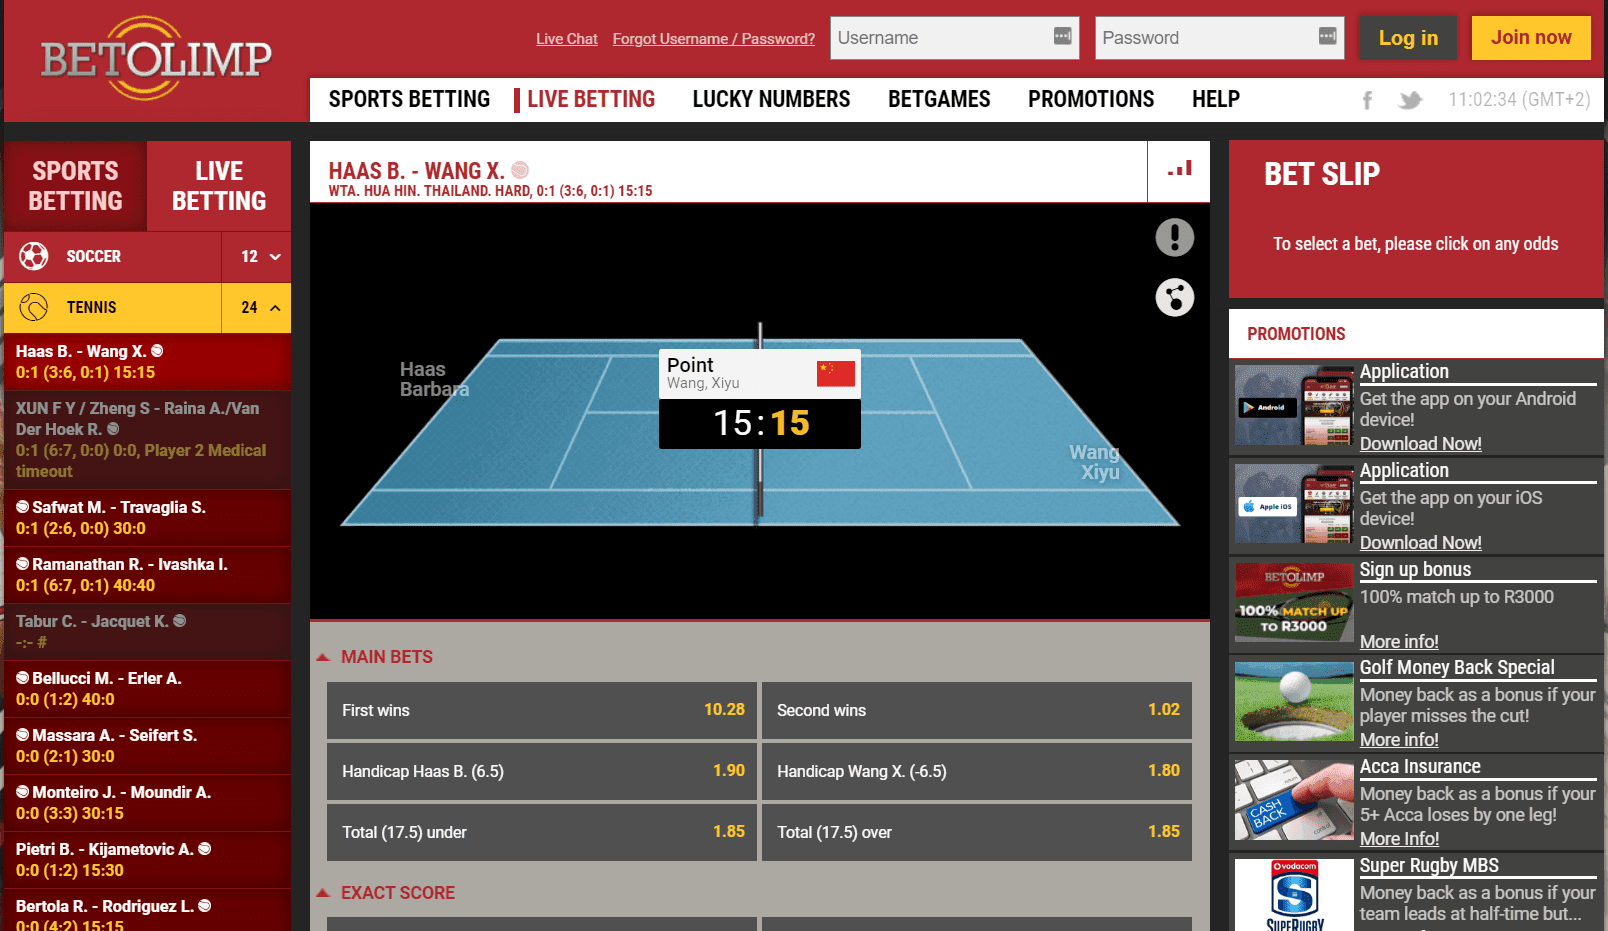Click Download Now for Android app
This screenshot has height=931, width=1608.
(x=1420, y=444)
